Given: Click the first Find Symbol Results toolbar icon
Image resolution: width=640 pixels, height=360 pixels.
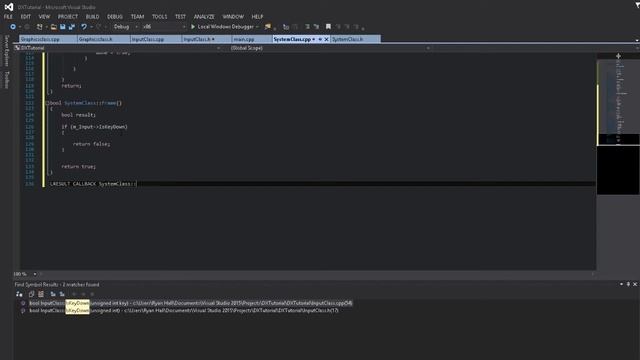Looking at the screenshot, I should pos(19,294).
